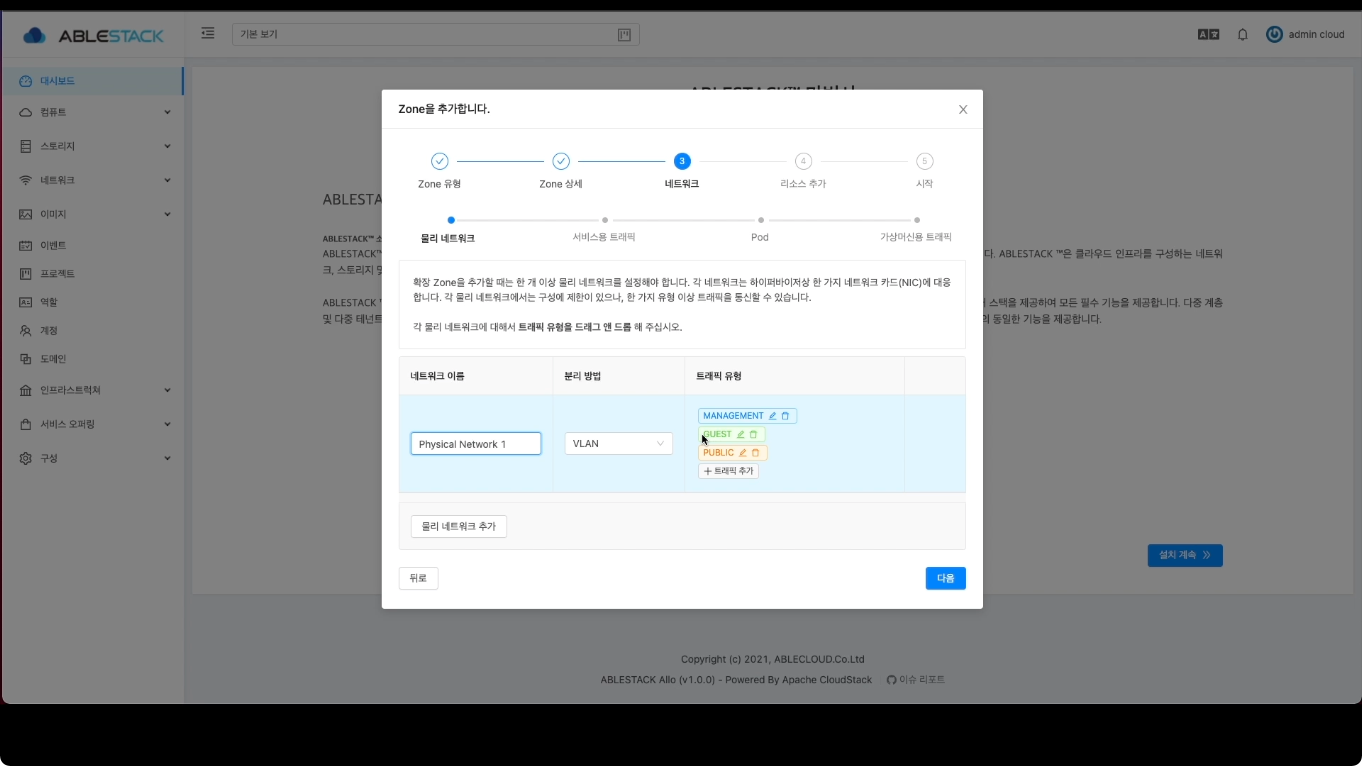Click the icon inside the 기본 보기 box
The width and height of the screenshot is (1362, 766).
[624, 35]
